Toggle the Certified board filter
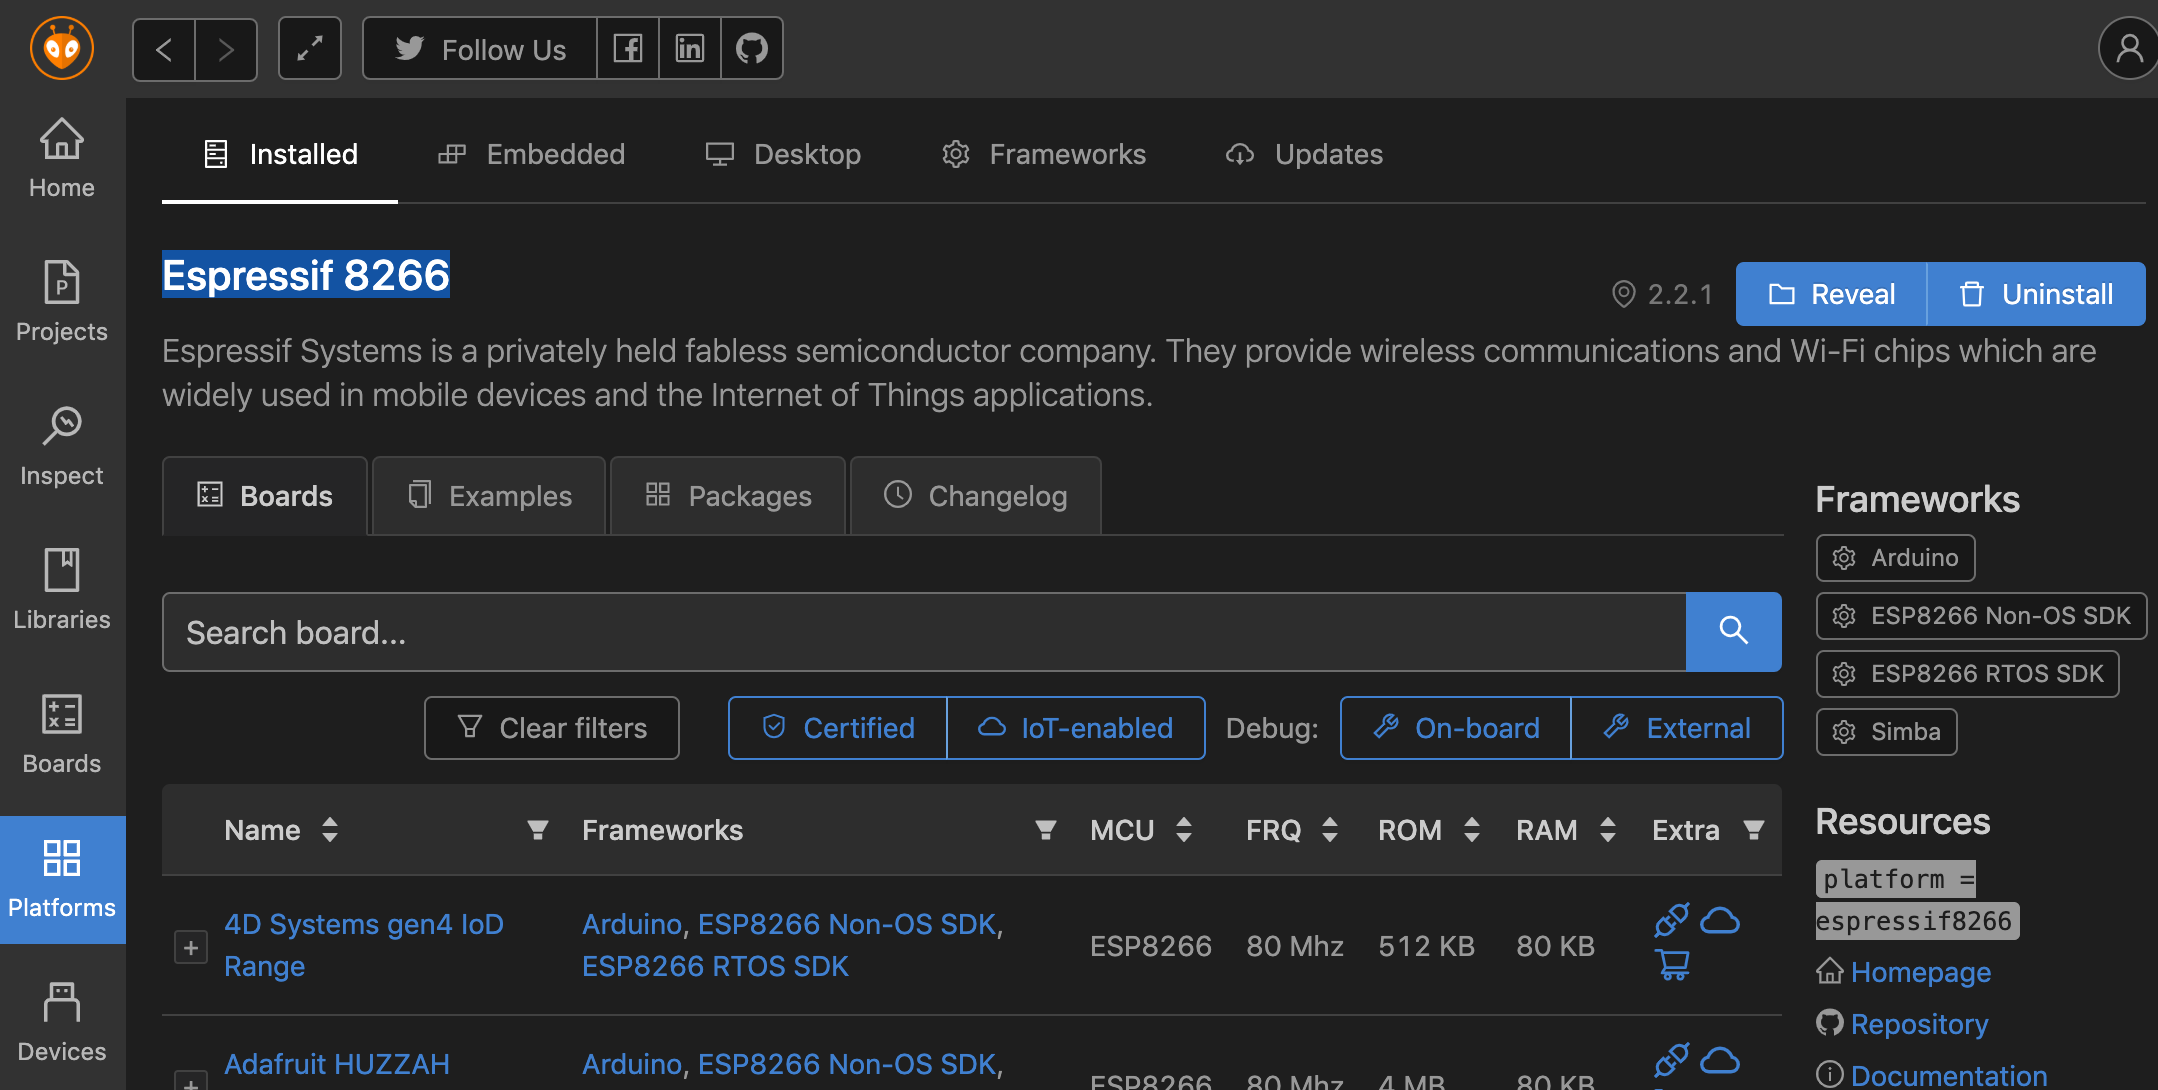Screen dimensions: 2158x1090 (x=838, y=728)
